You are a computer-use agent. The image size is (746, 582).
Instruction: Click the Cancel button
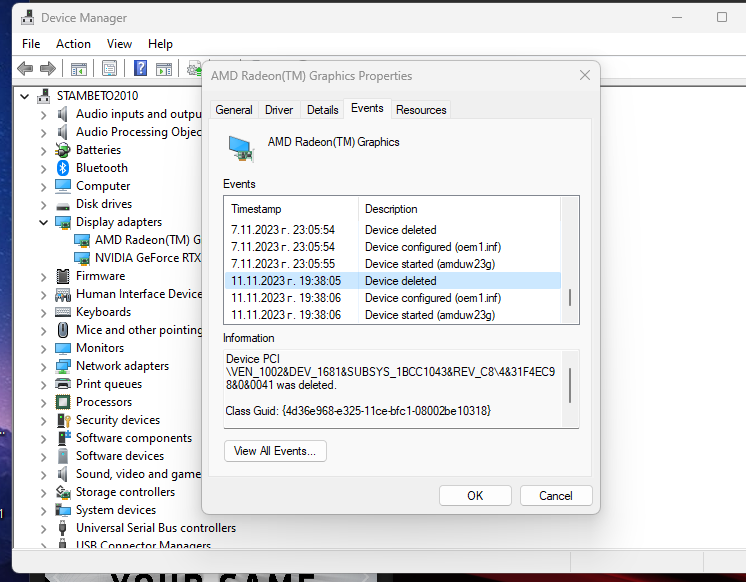point(556,496)
